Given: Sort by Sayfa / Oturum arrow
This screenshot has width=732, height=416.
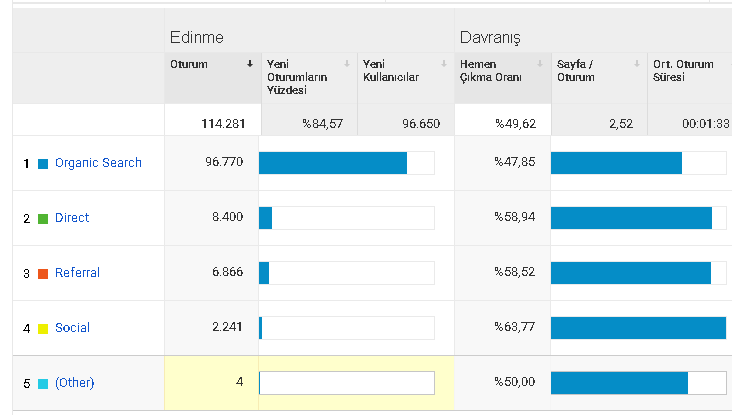Looking at the screenshot, I should click(x=637, y=64).
